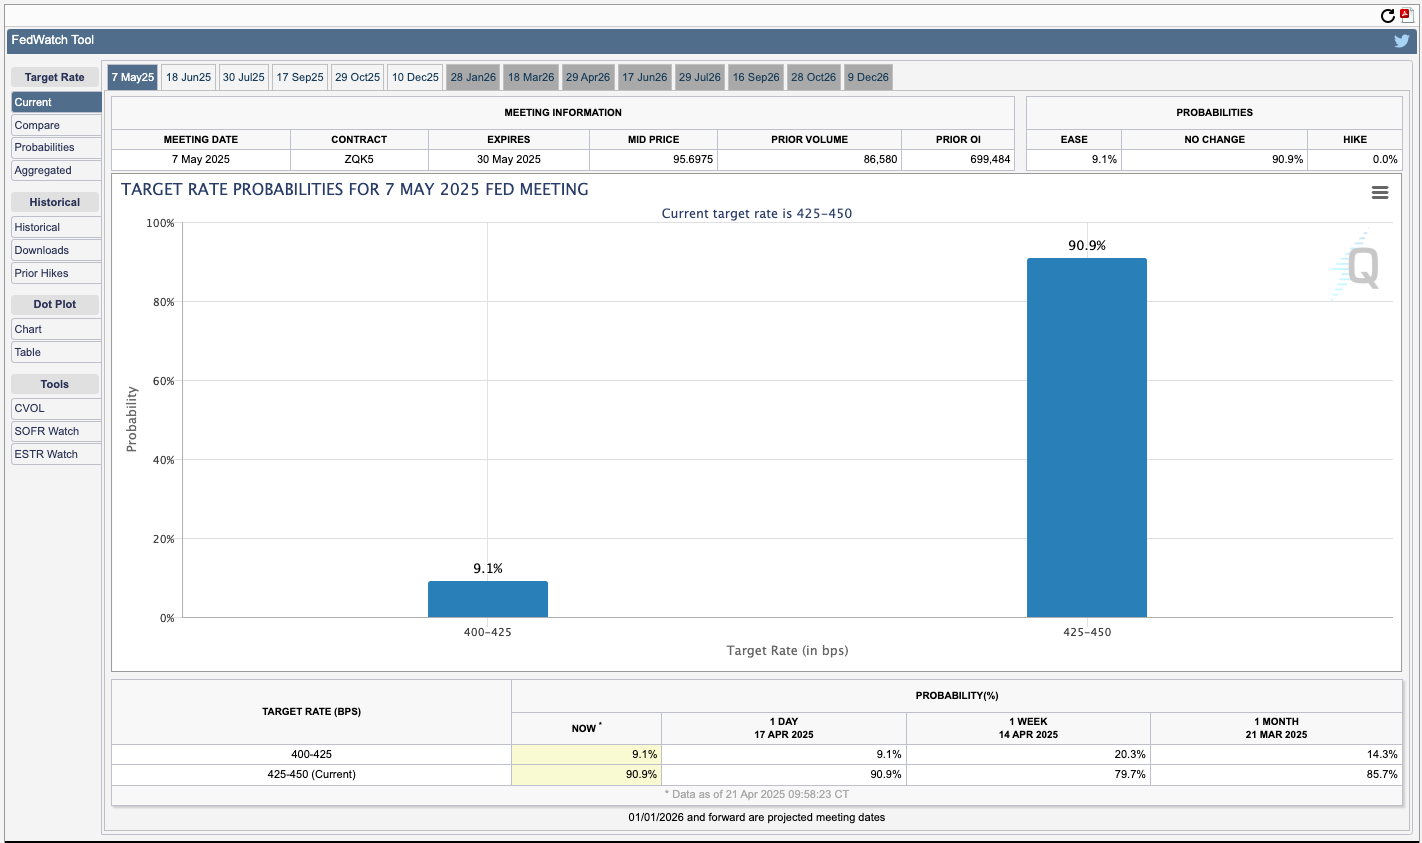This screenshot has width=1422, height=843.
Task: Open the Downloads page
Action: (x=56, y=250)
